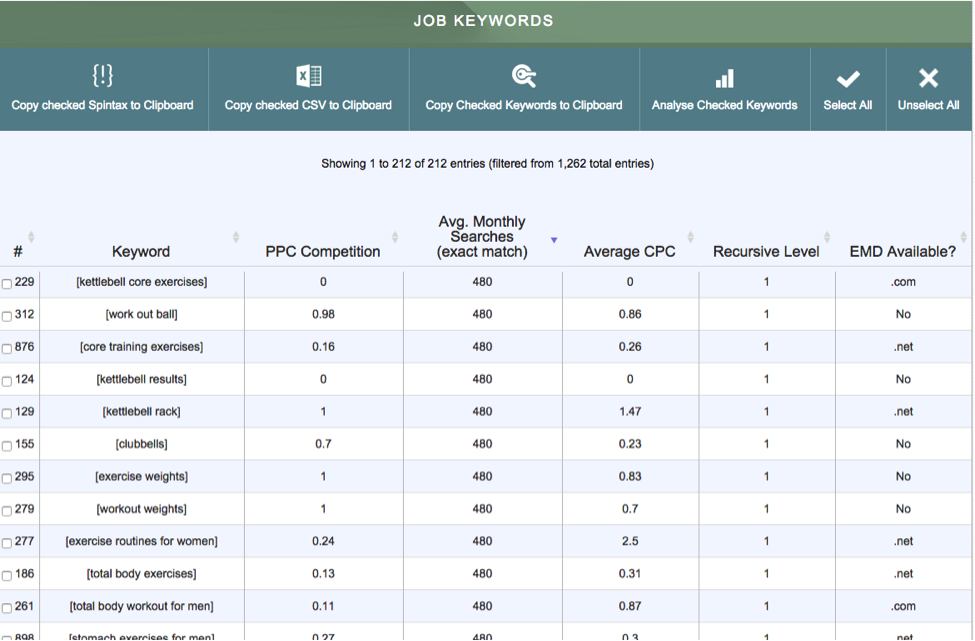975x641 pixels.
Task: Check the box for row 229
Action: [7, 284]
